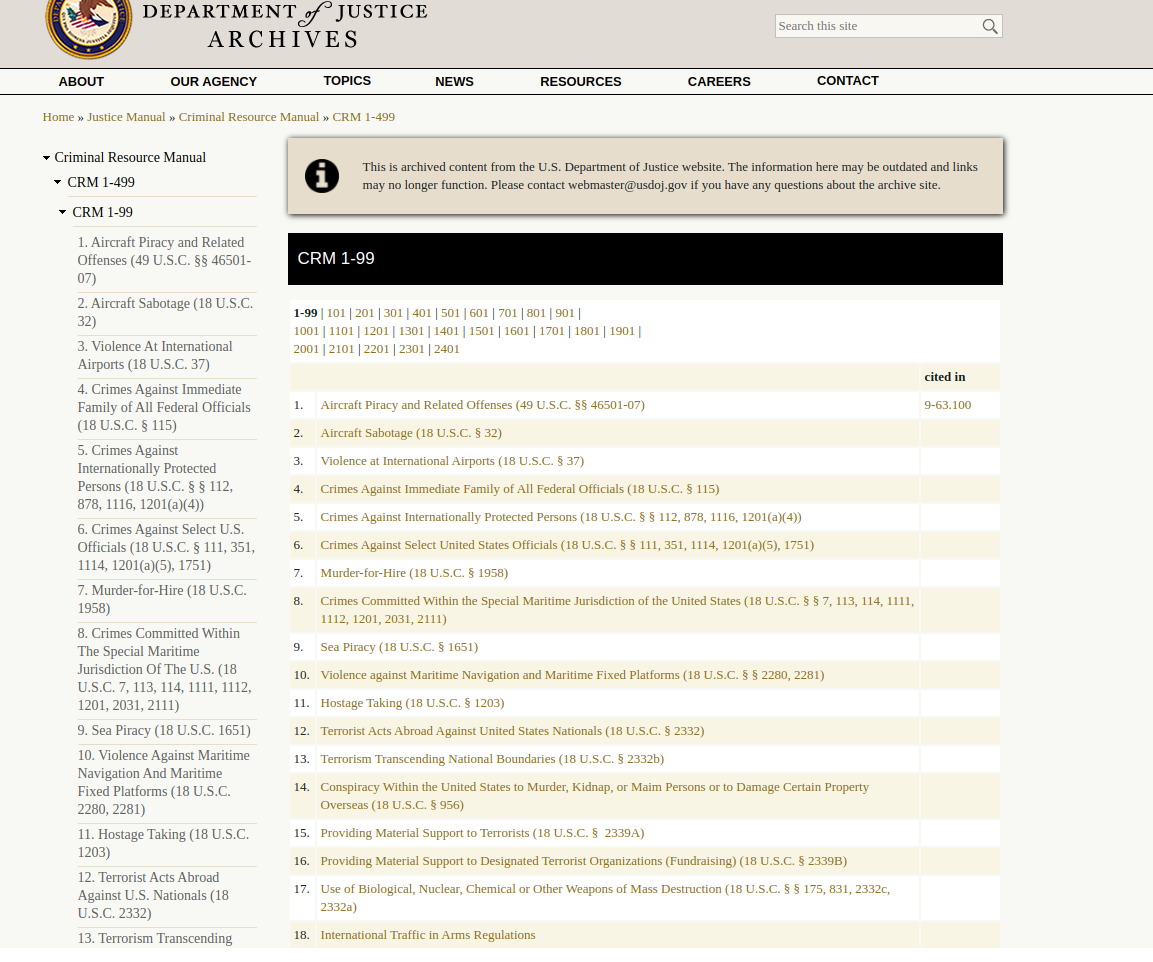This screenshot has width=1153, height=962.
Task: Click the search magnifier icon
Action: tap(990, 26)
